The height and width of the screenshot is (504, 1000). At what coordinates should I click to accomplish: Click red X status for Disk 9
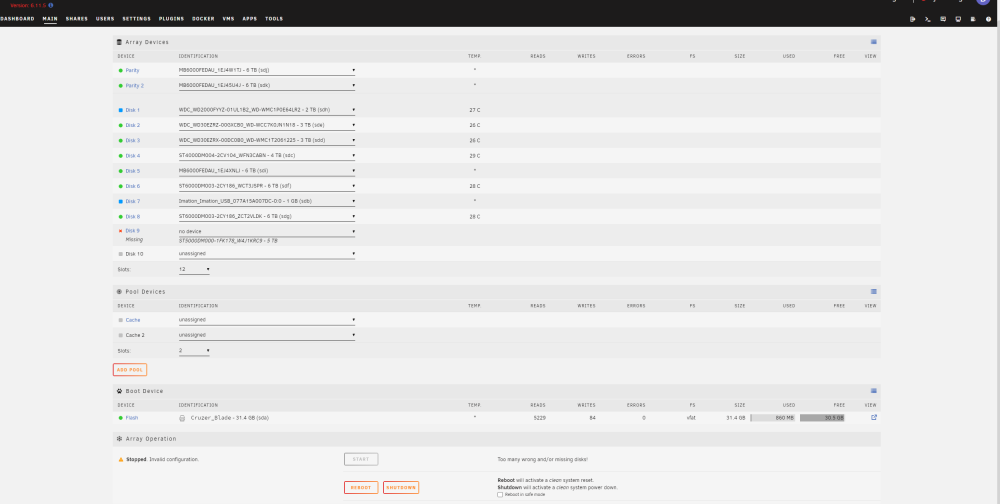click(121, 231)
